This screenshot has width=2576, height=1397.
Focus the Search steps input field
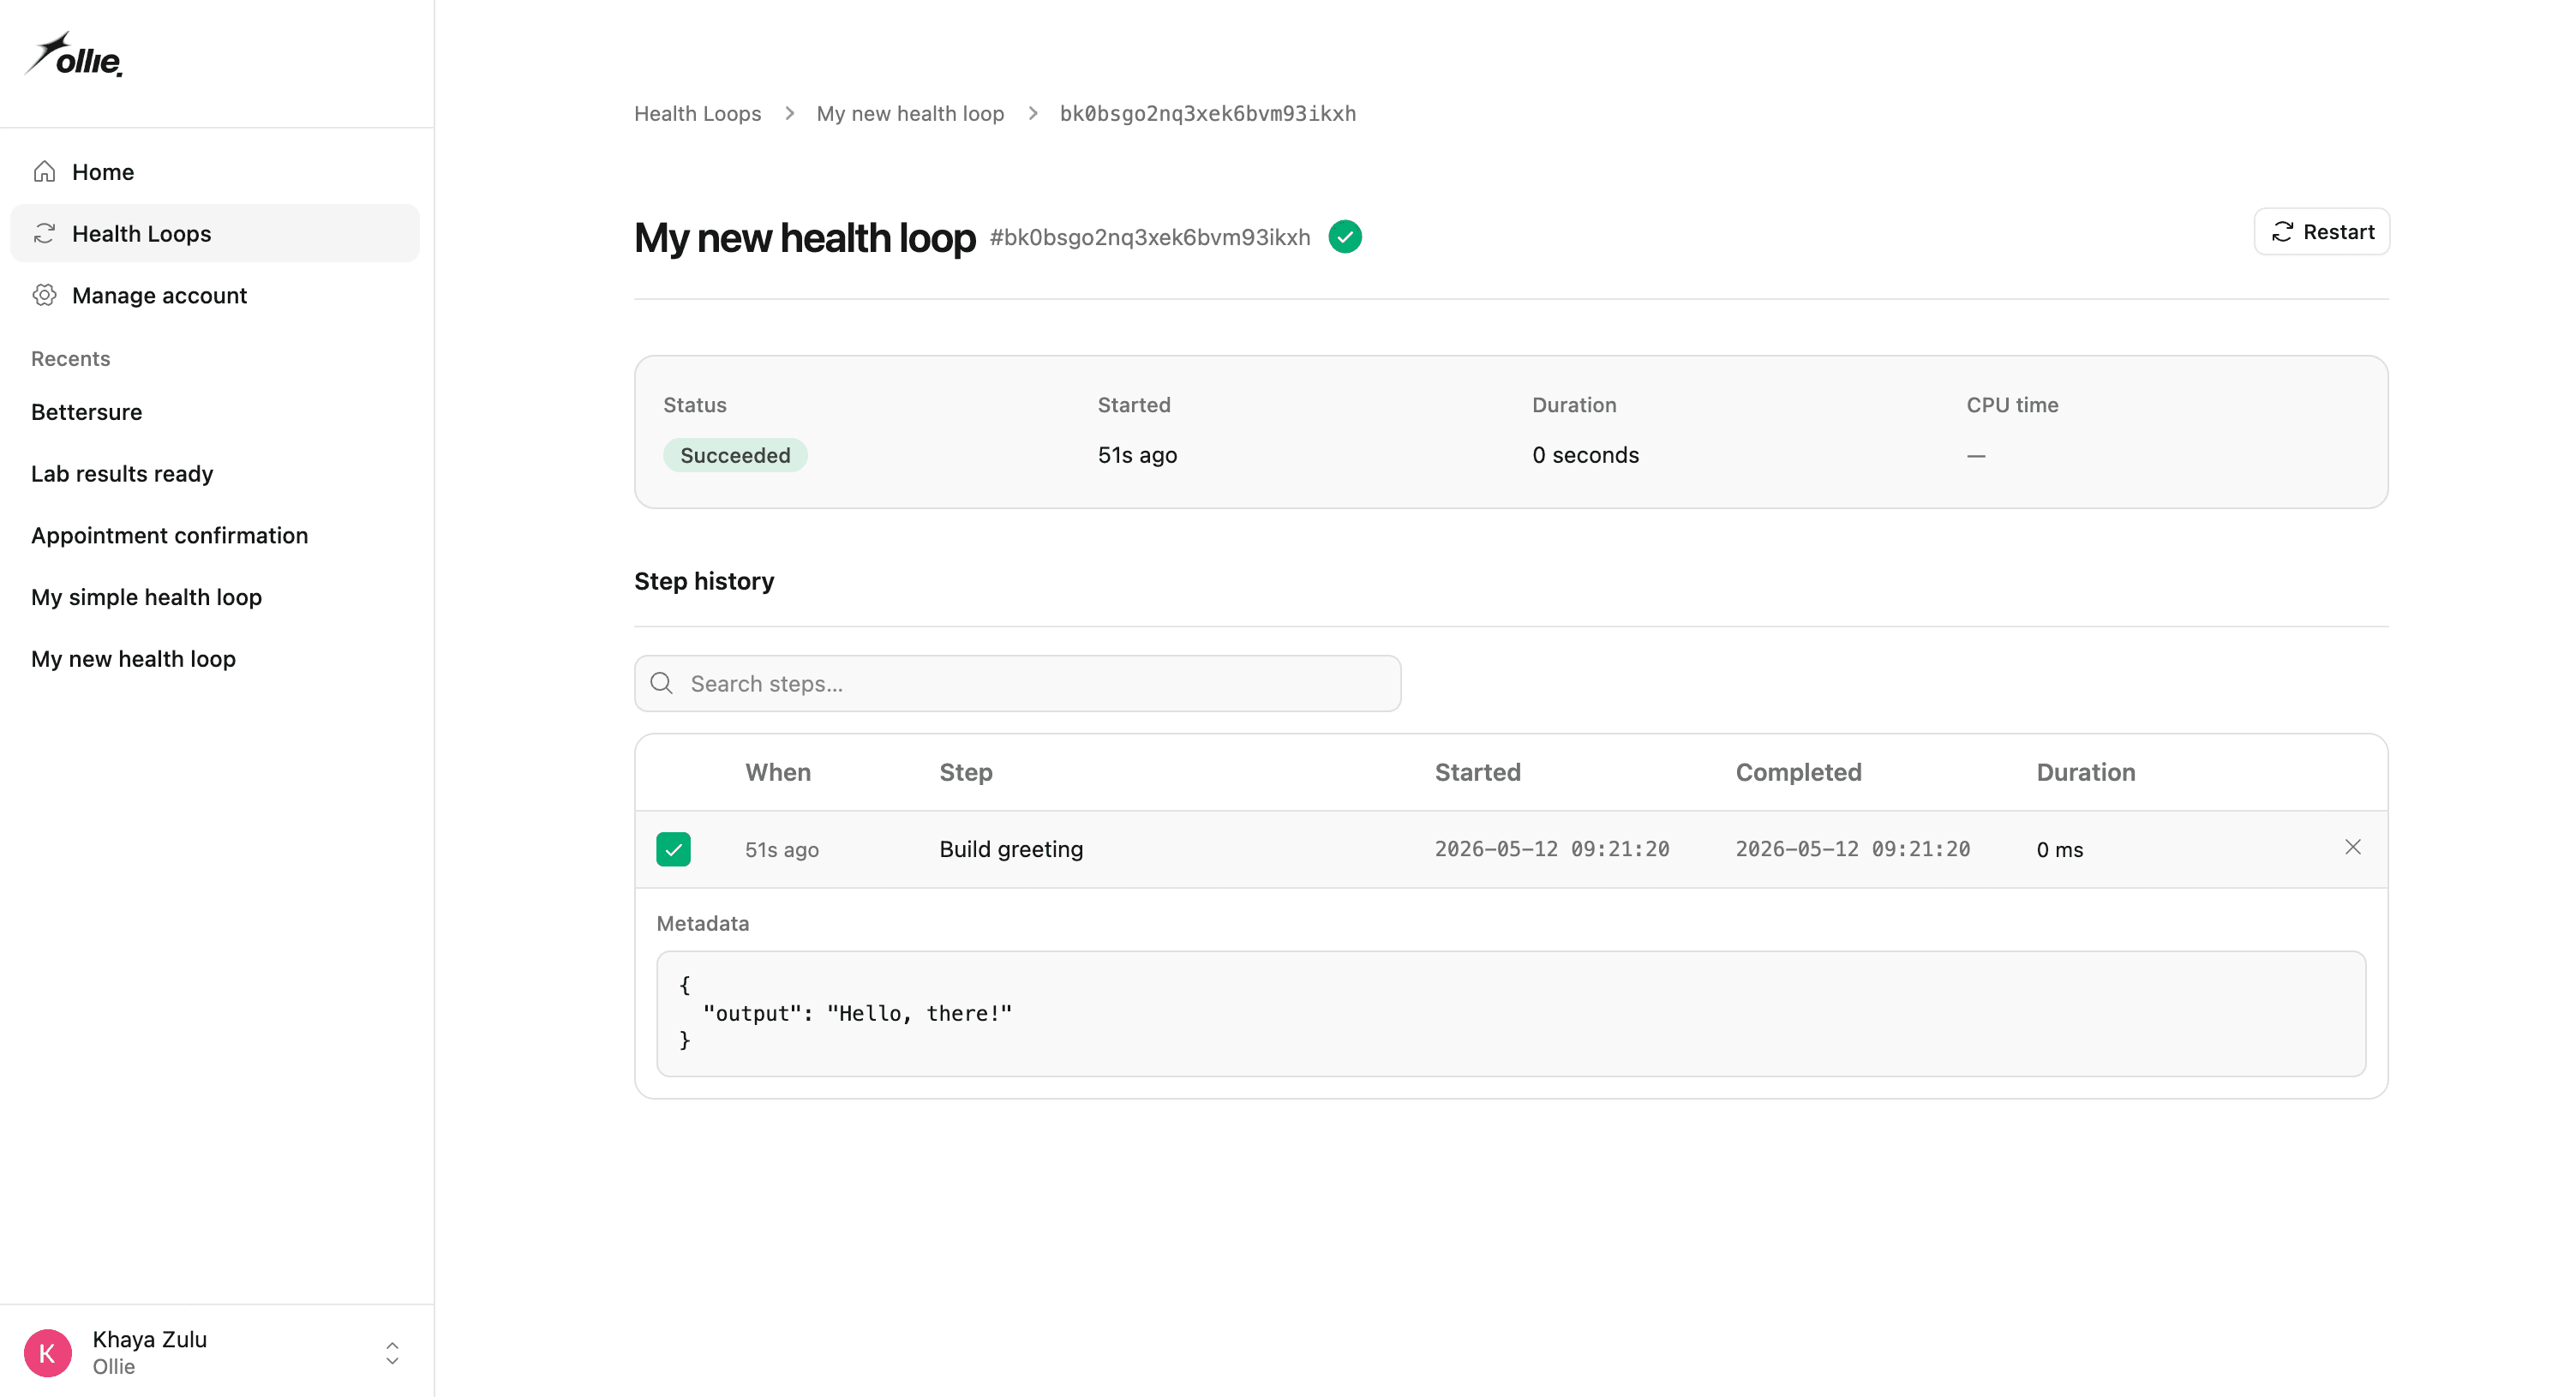pos(1018,684)
